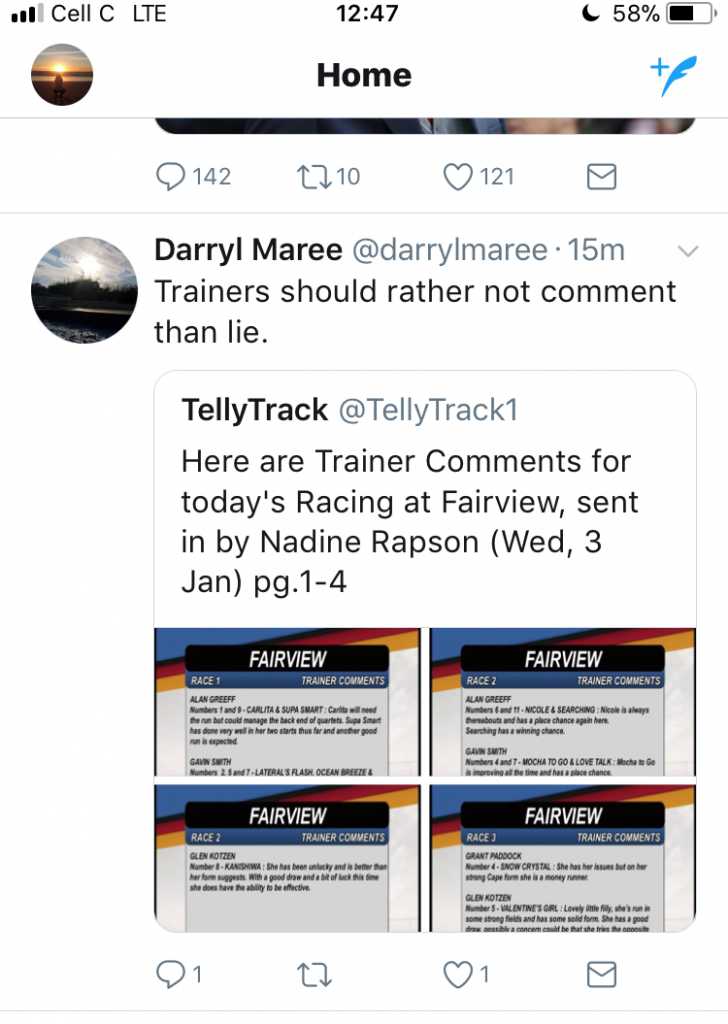Tap the compose new tweet feather icon
The image size is (728, 1024).
tap(673, 75)
